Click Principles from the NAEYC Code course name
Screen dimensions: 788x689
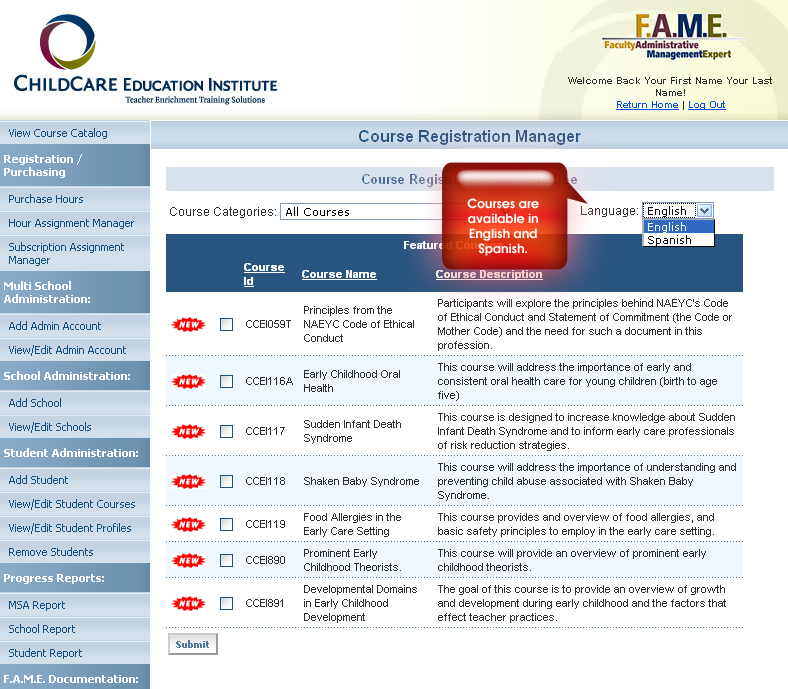[359, 324]
